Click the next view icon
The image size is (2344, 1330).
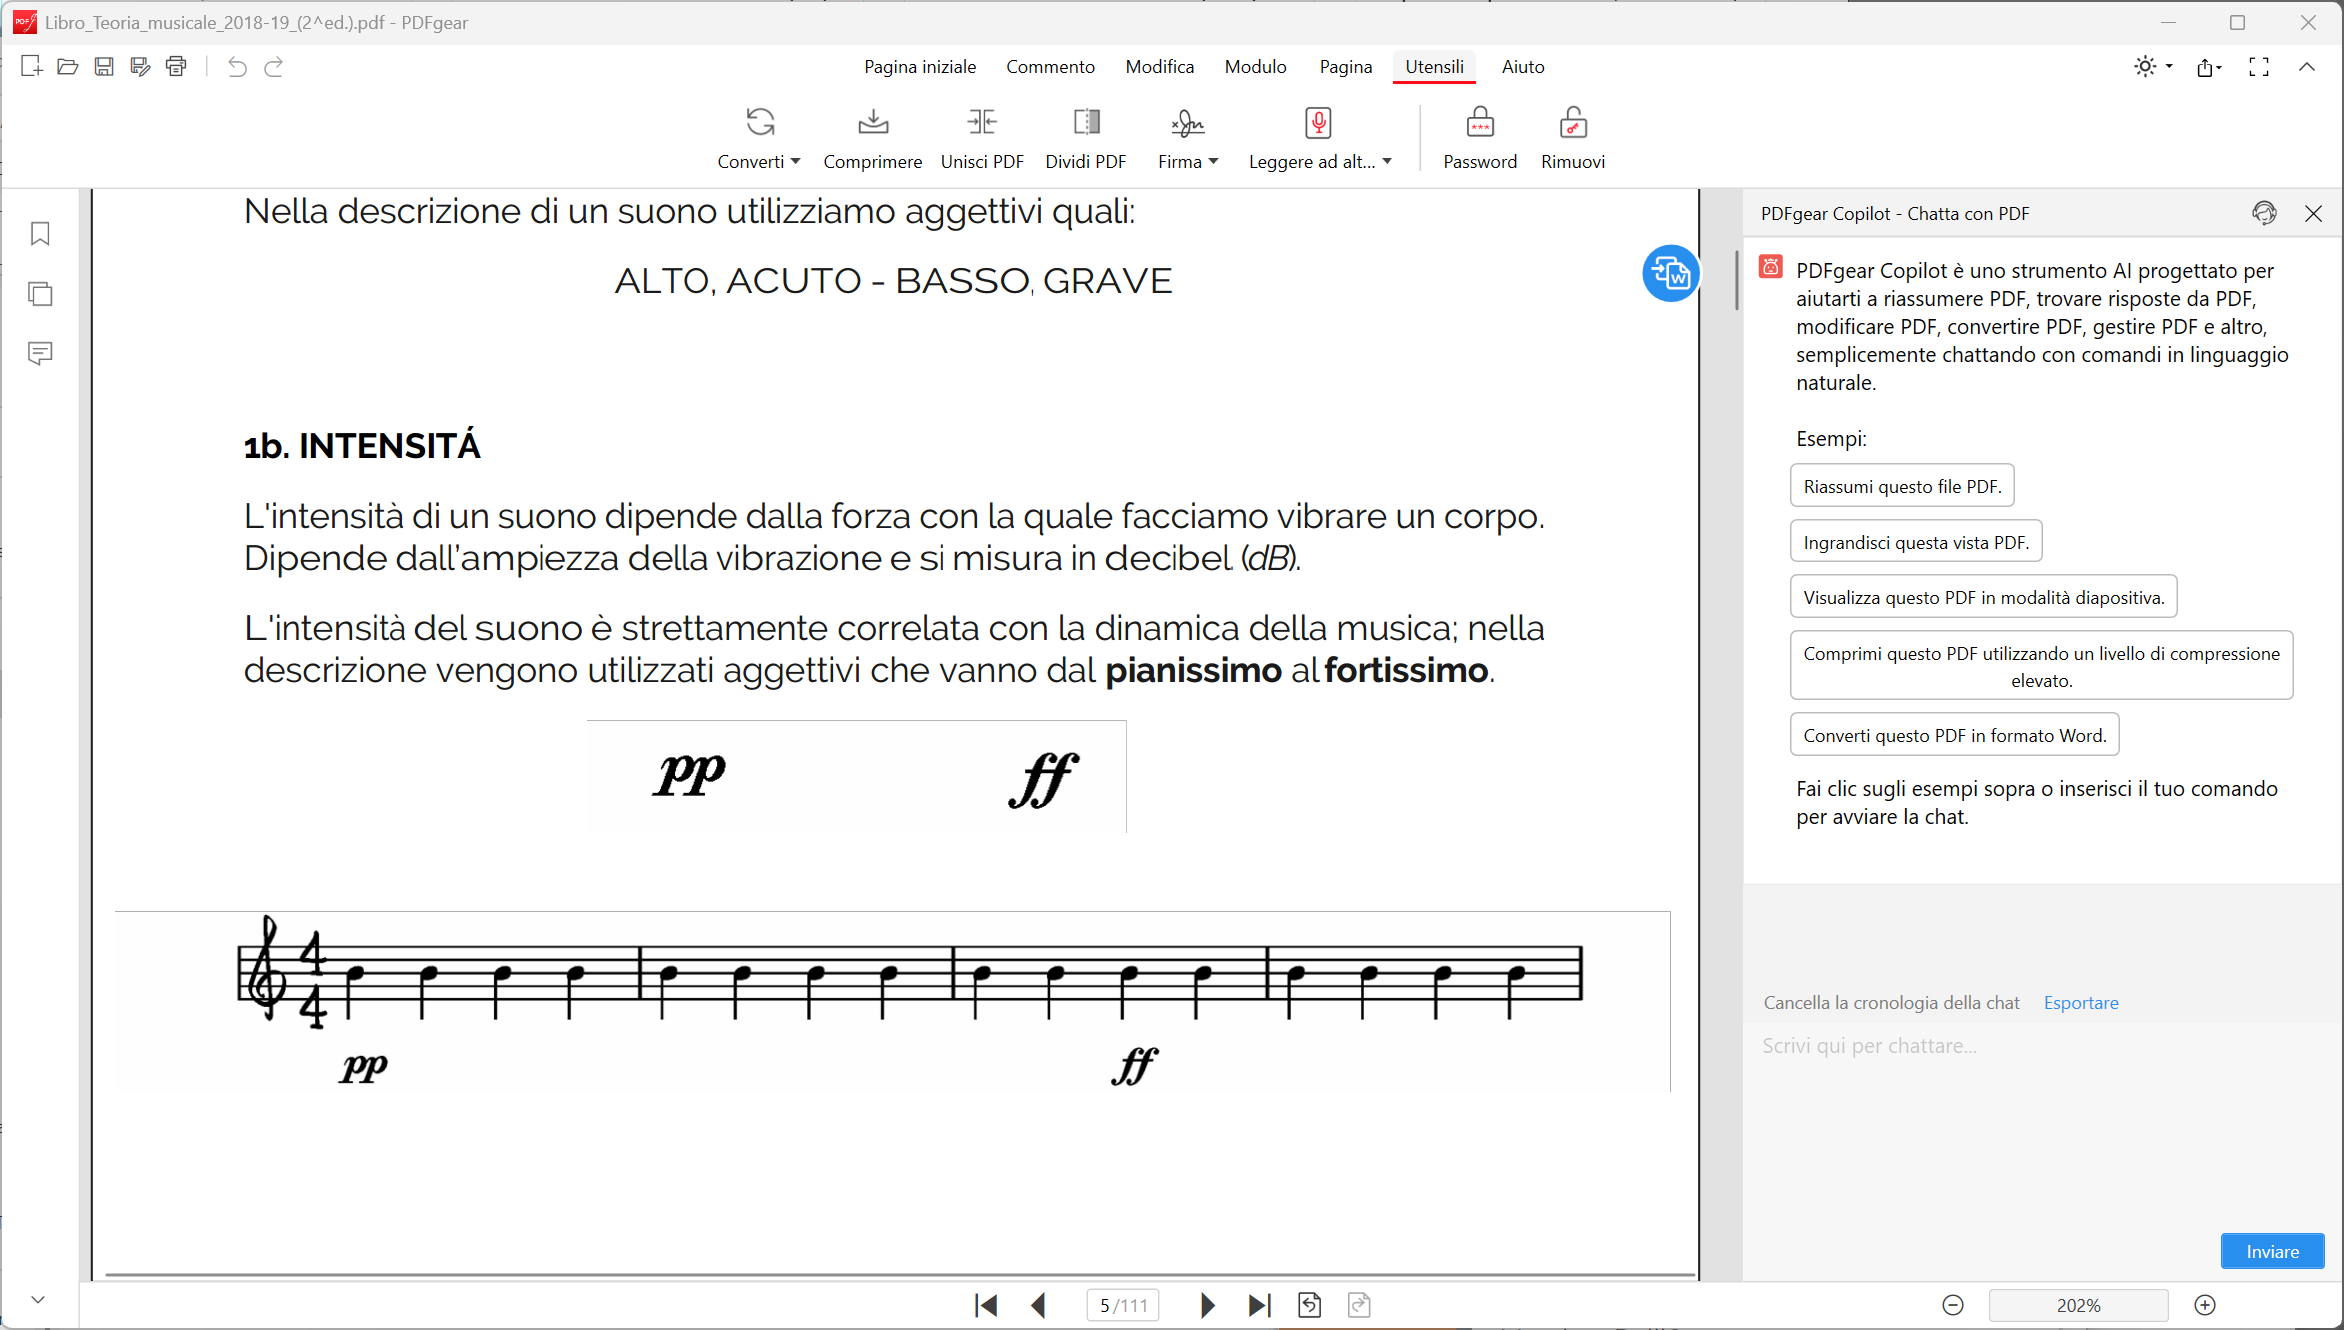[1359, 1305]
